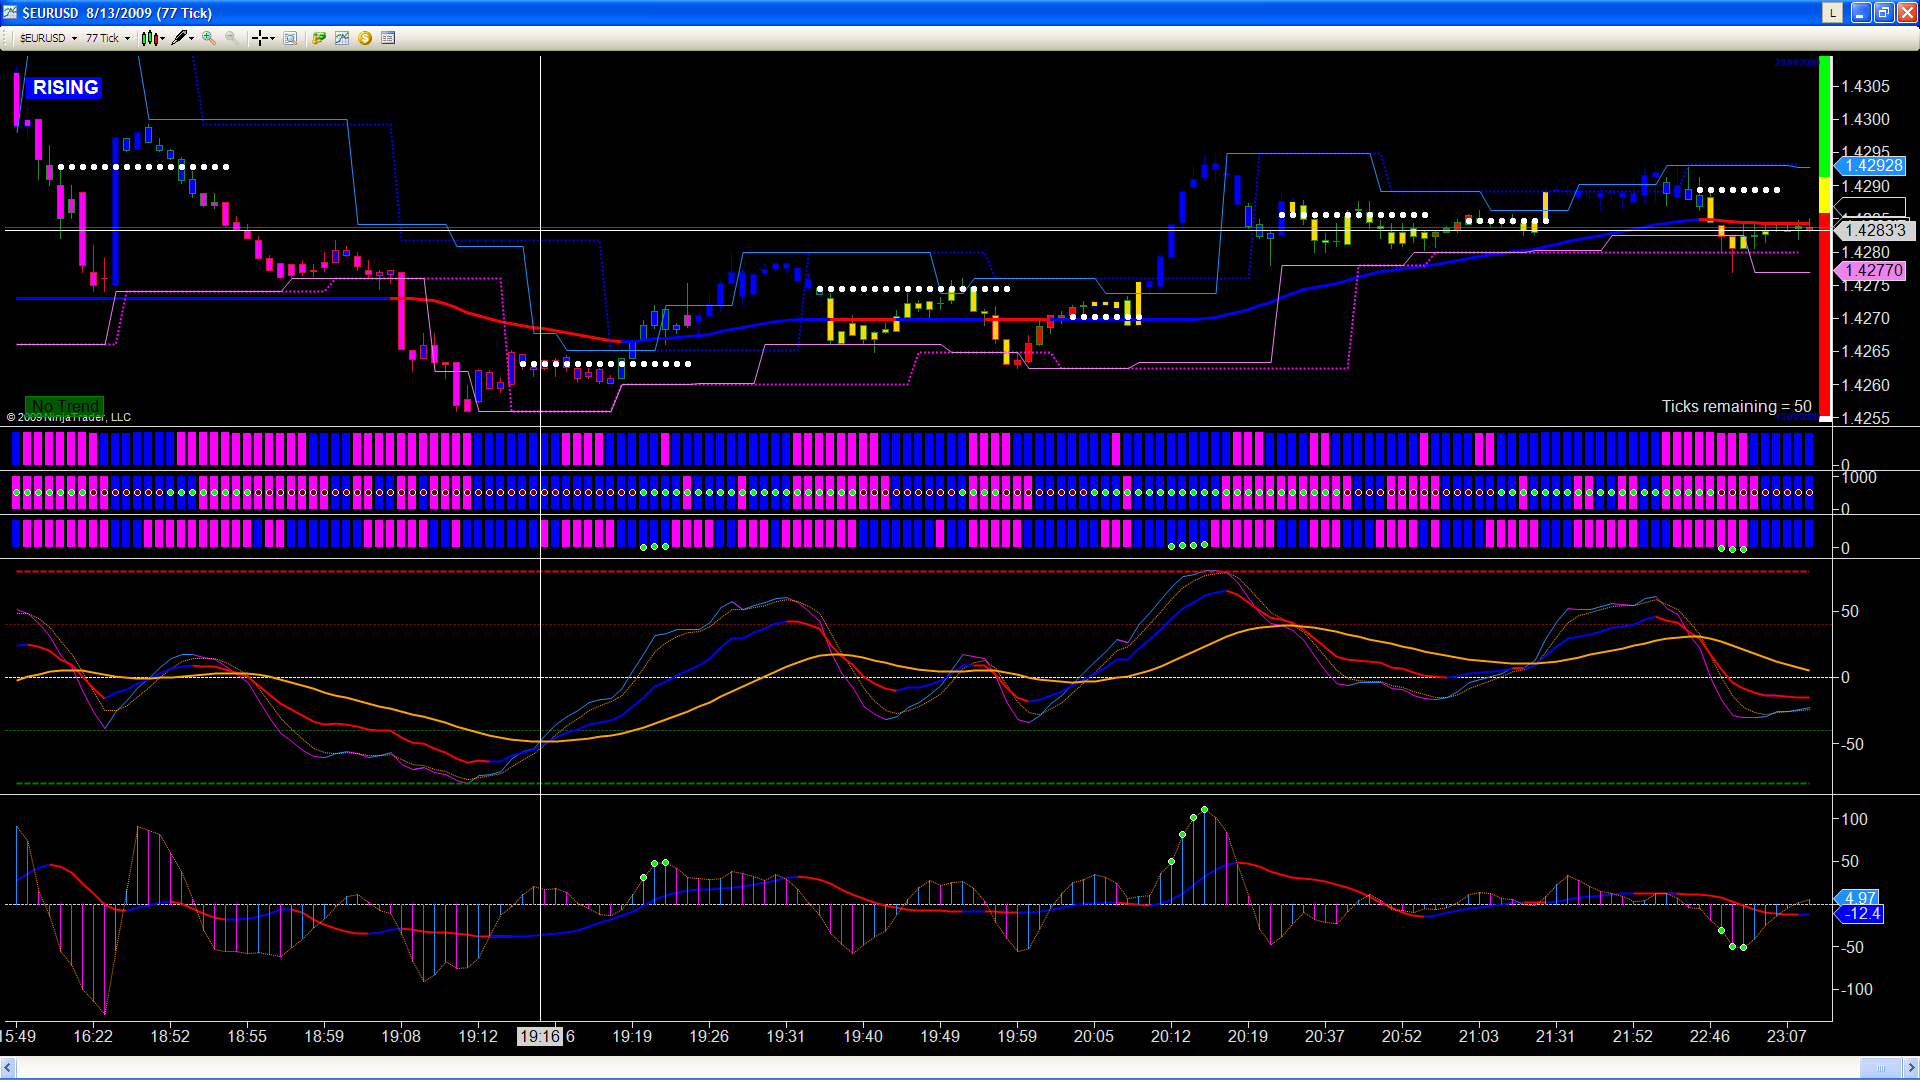
Task: Click the 1.42770 magenta price marker
Action: 1872,271
